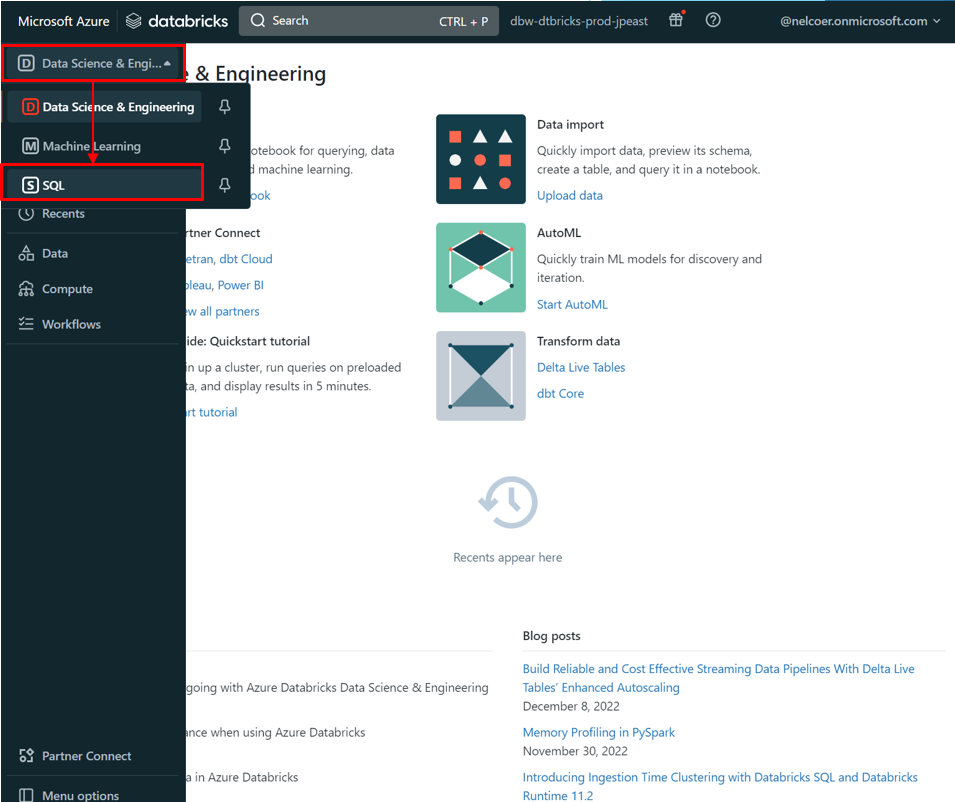
Task: Switch to the SQL persona
Action: tap(103, 185)
